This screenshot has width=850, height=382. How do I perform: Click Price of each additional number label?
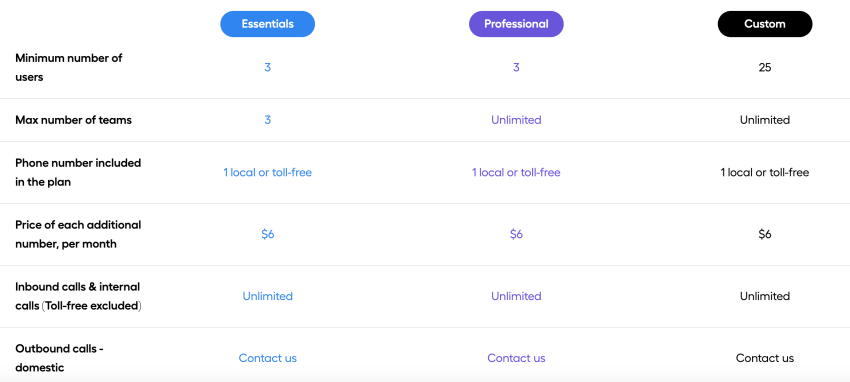(x=78, y=234)
